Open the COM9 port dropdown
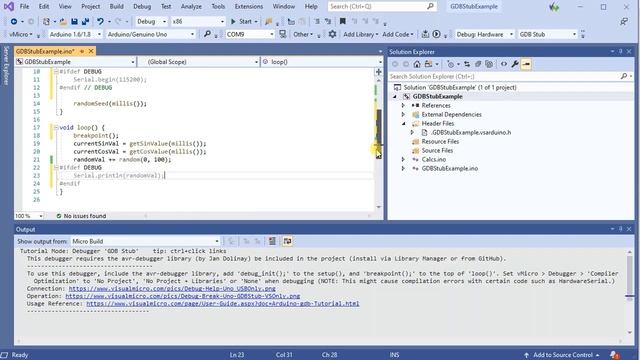This screenshot has height=360, width=640. pyautogui.click(x=250, y=34)
